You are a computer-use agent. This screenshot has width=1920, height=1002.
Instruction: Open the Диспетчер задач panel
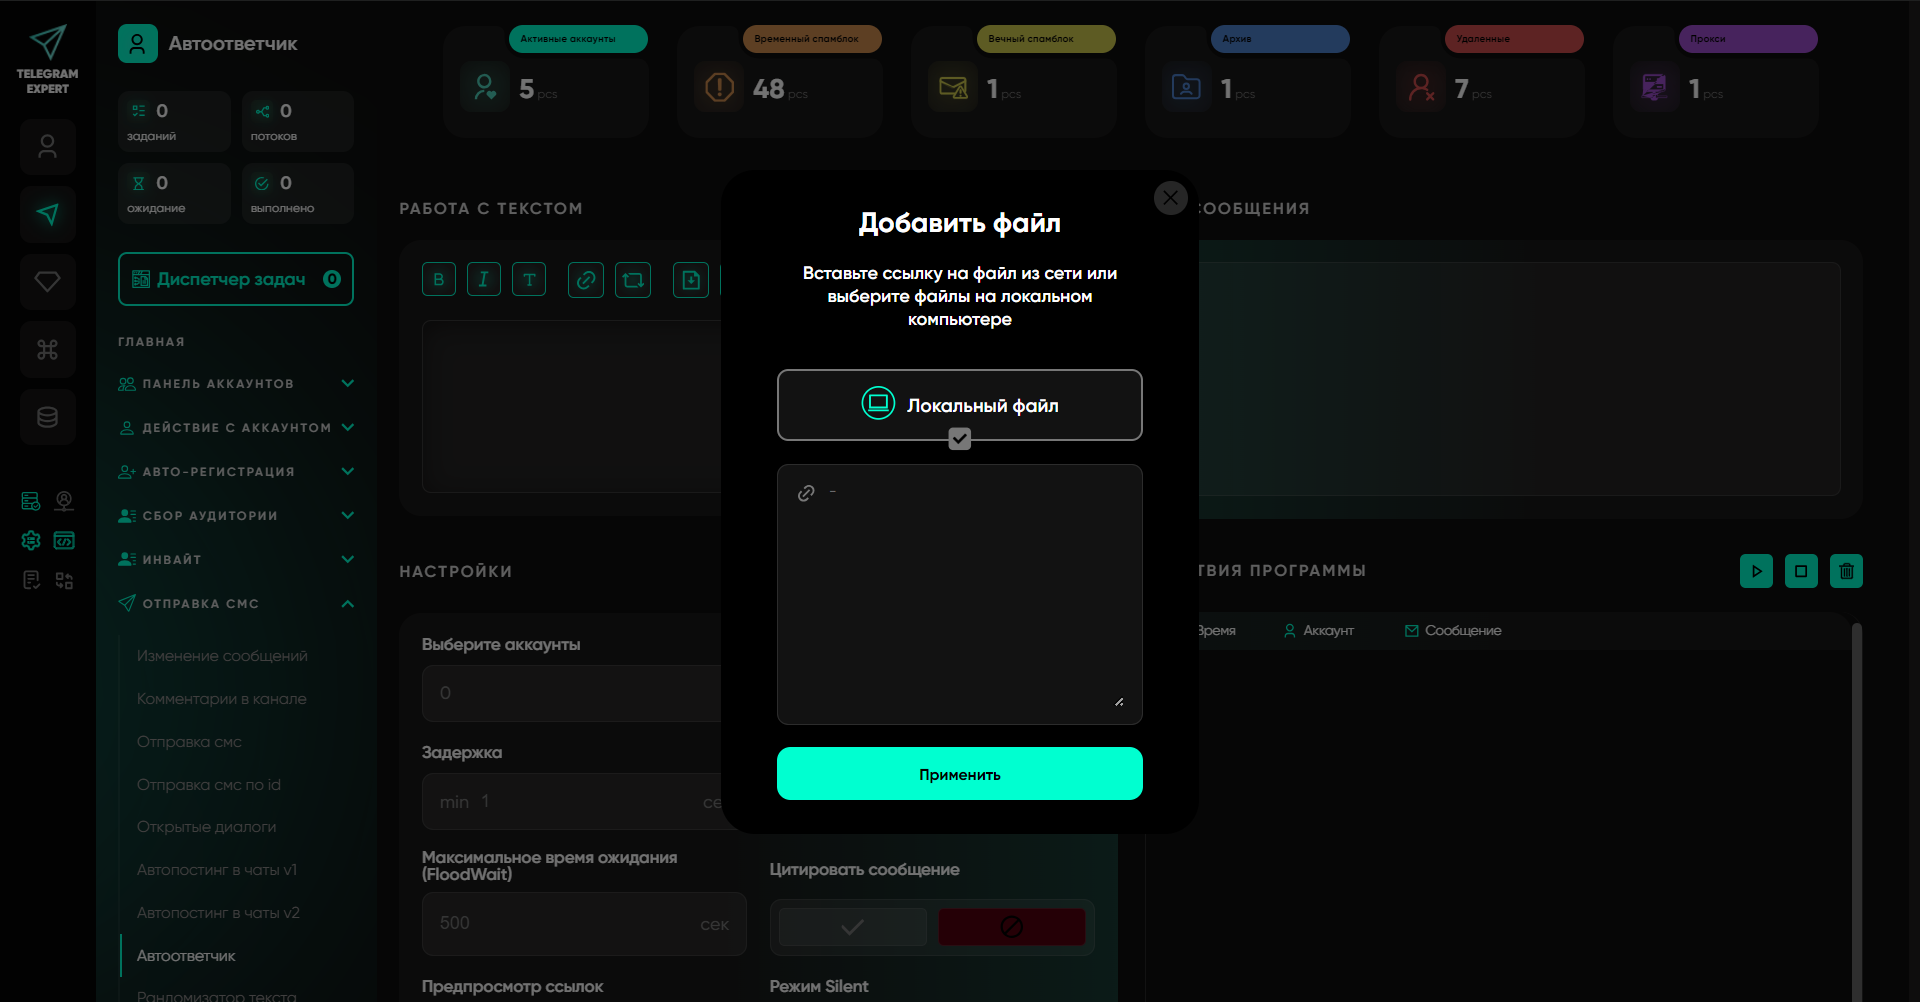(236, 279)
